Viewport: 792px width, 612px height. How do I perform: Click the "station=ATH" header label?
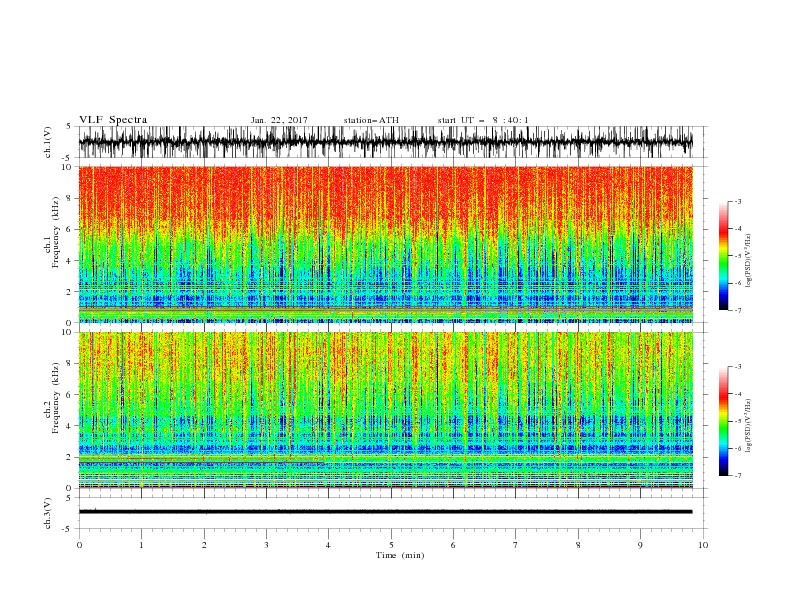pos(371,120)
